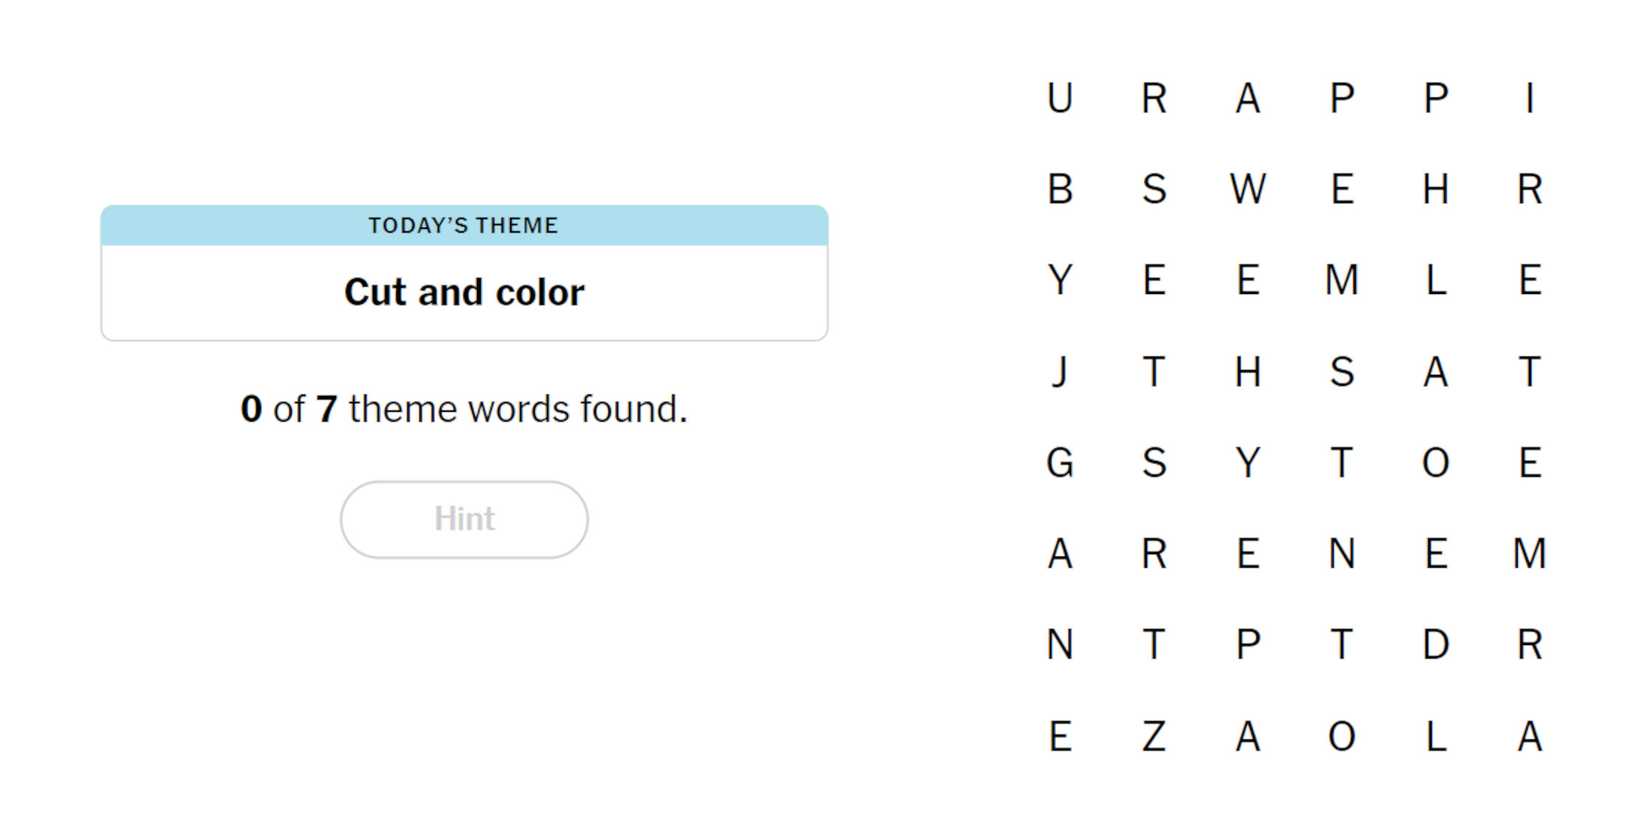Pick the letter J tile
The width and height of the screenshot is (1650, 825).
tap(1060, 372)
